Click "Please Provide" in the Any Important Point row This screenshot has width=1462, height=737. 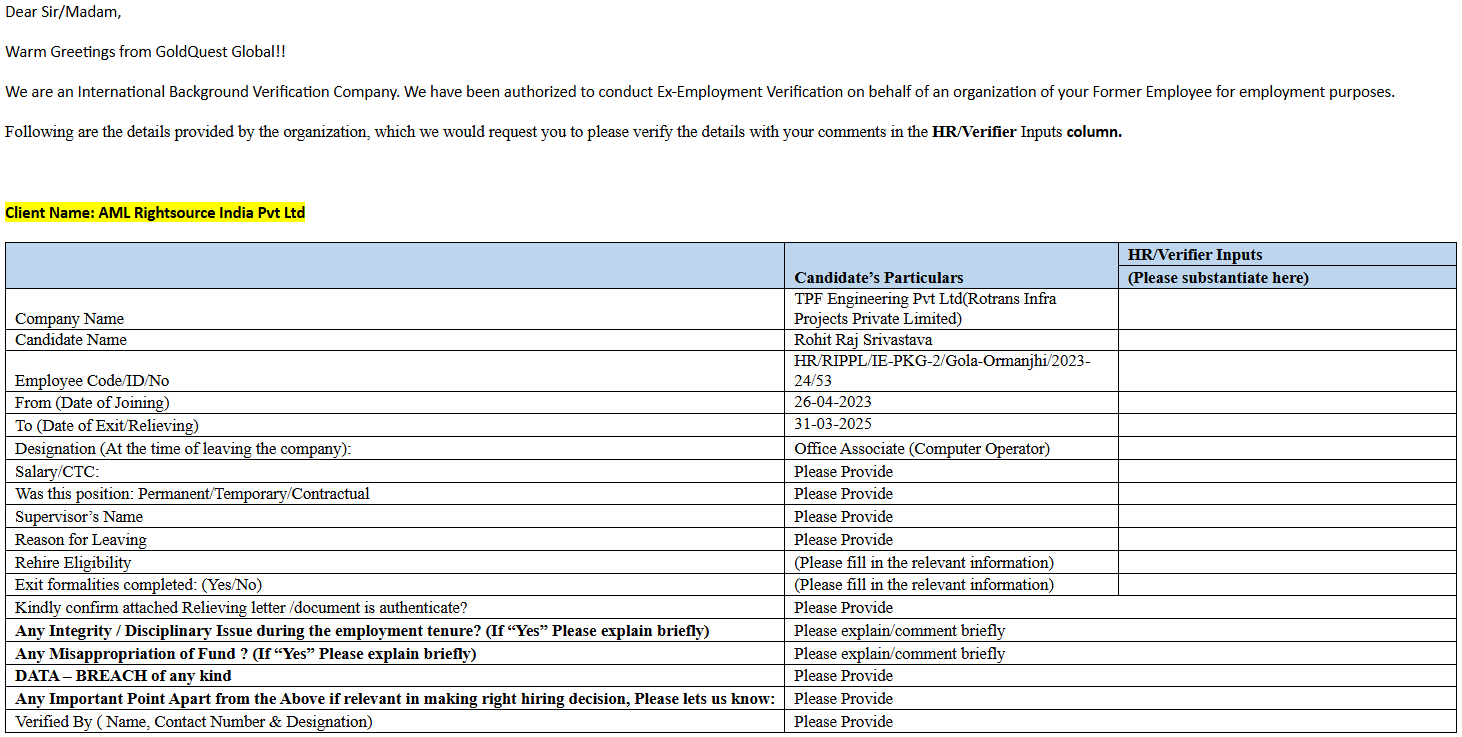point(844,699)
